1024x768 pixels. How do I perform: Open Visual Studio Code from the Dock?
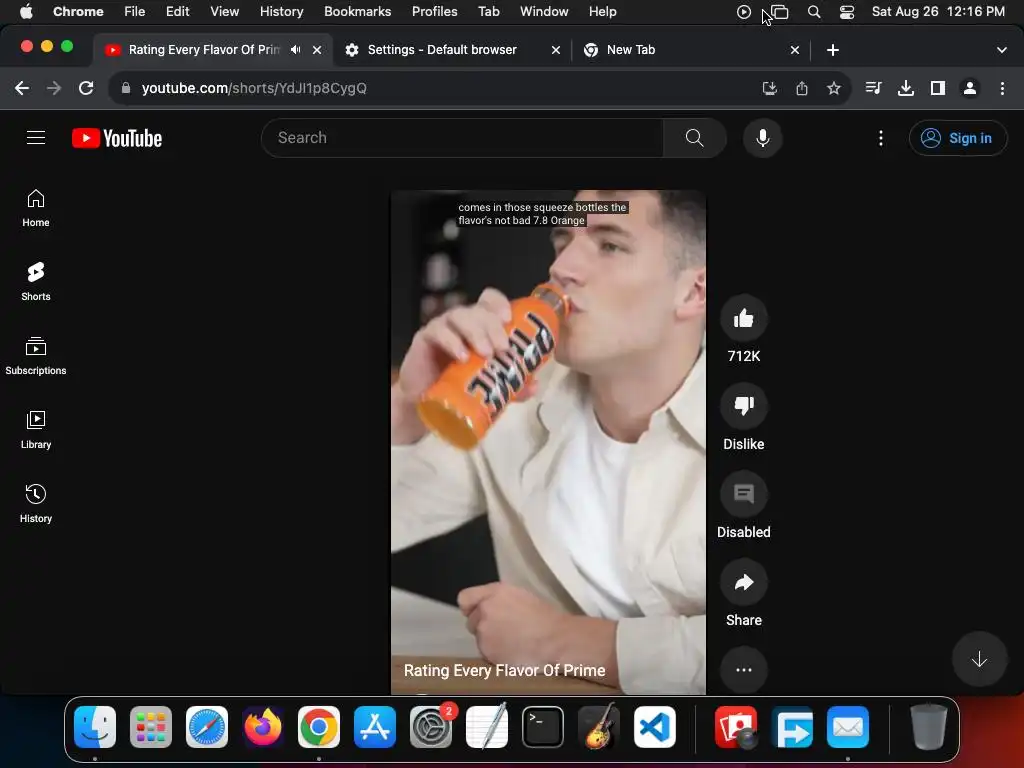(655, 727)
